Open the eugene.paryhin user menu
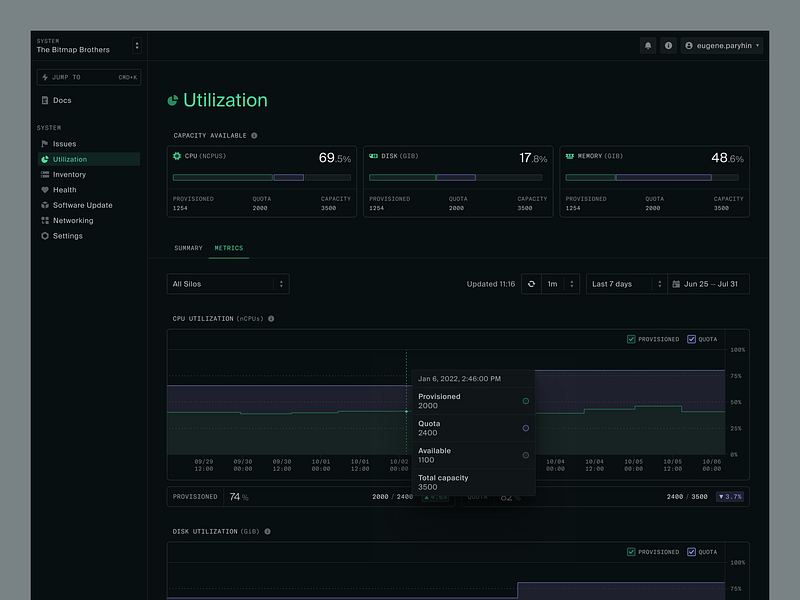The image size is (800, 600). (x=722, y=46)
